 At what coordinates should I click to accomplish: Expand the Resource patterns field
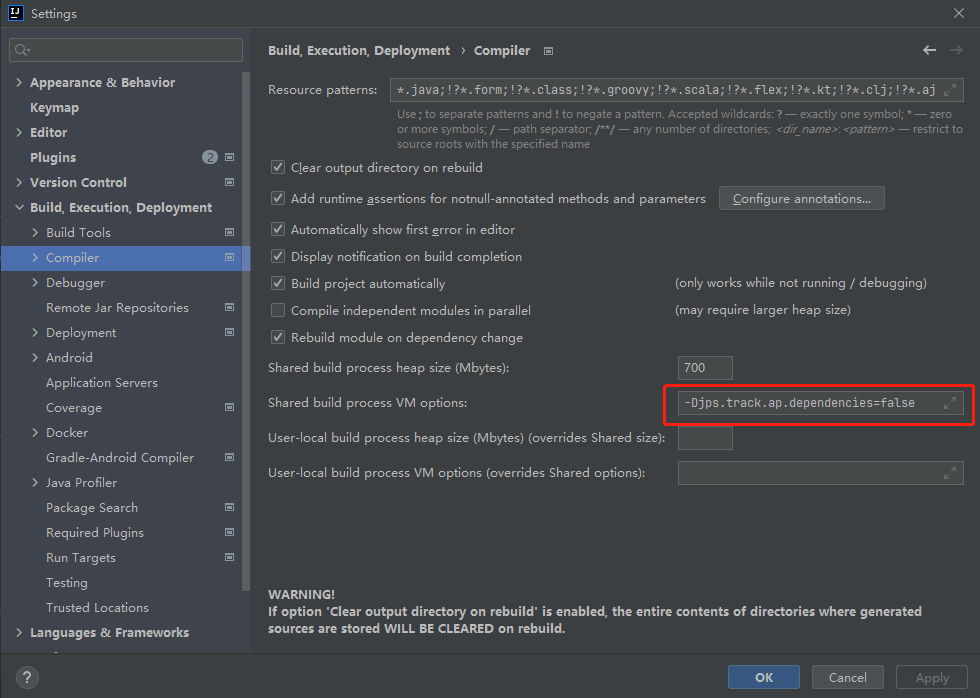[x=950, y=90]
